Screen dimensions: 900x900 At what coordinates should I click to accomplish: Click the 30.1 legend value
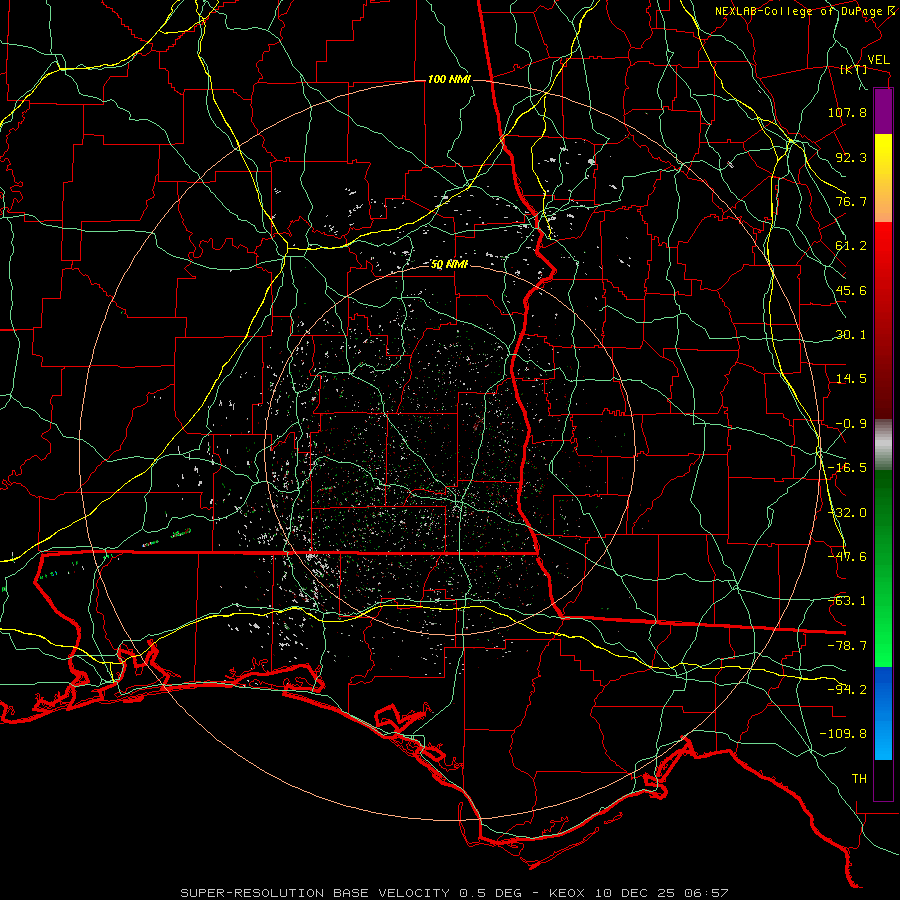click(851, 335)
